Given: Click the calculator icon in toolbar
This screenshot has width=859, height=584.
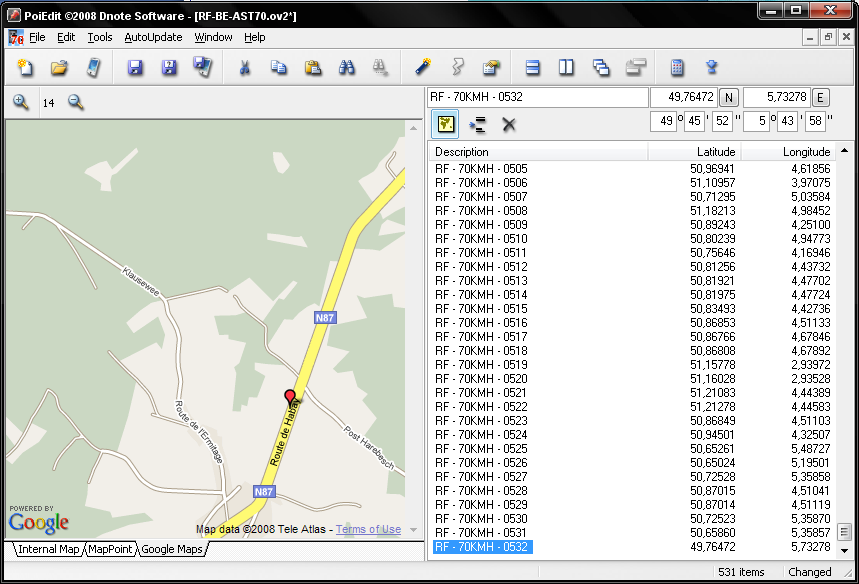Looking at the screenshot, I should click(x=677, y=68).
